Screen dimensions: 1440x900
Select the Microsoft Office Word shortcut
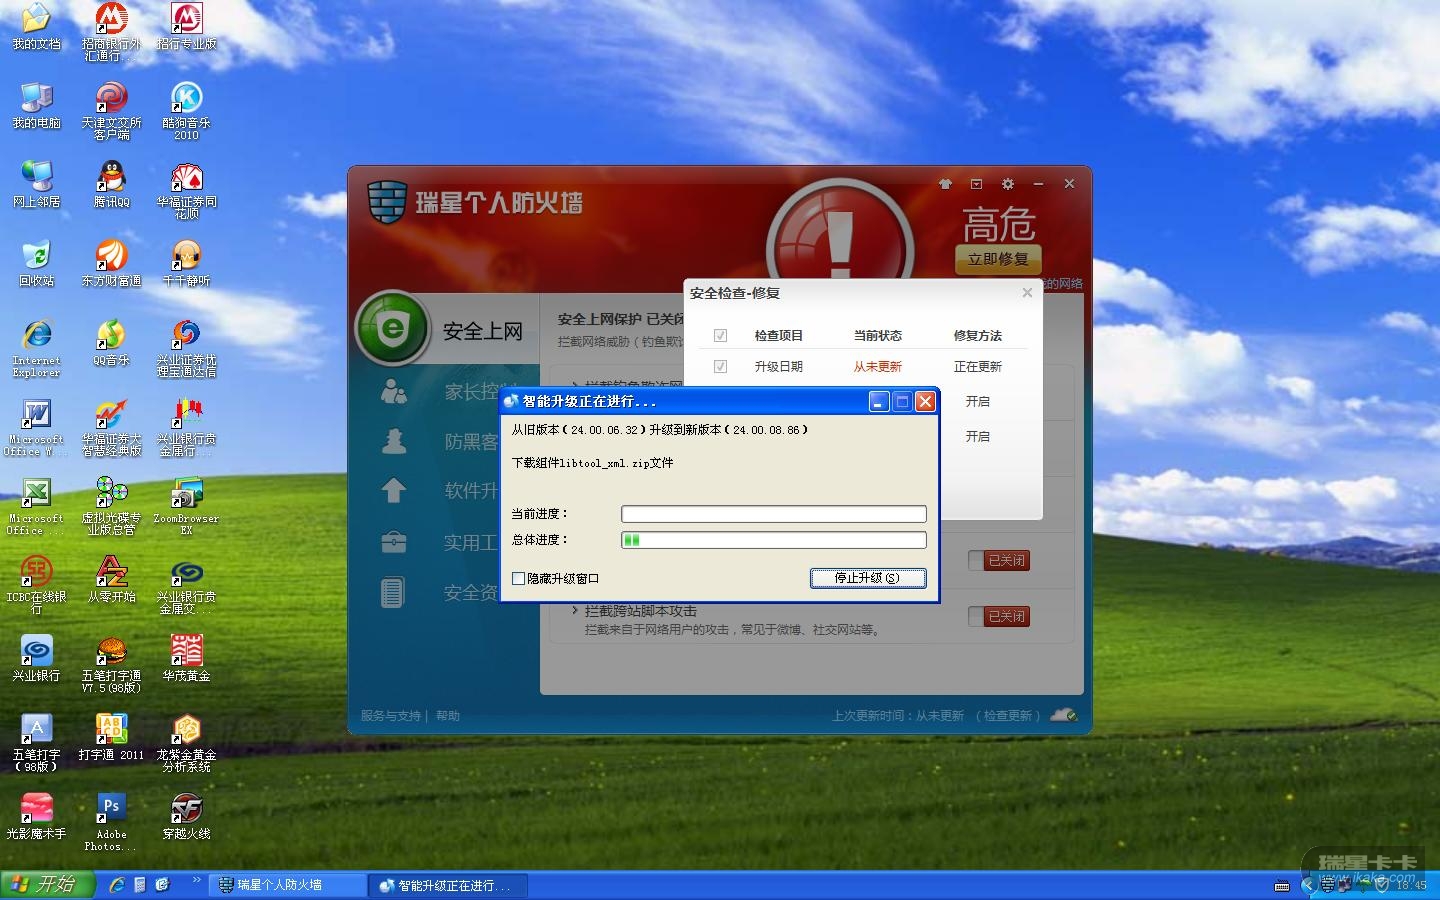point(36,427)
